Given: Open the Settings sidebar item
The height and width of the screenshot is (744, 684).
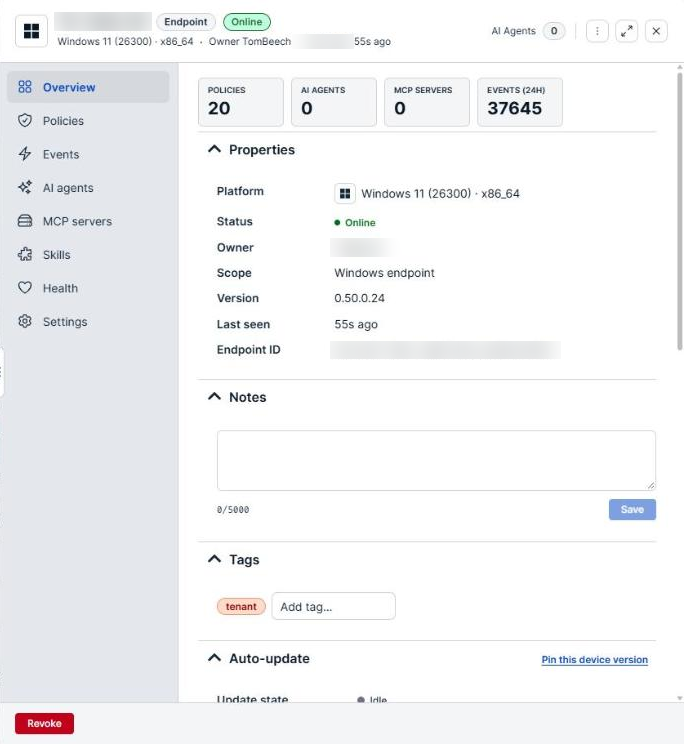Looking at the screenshot, I should 88,322.
